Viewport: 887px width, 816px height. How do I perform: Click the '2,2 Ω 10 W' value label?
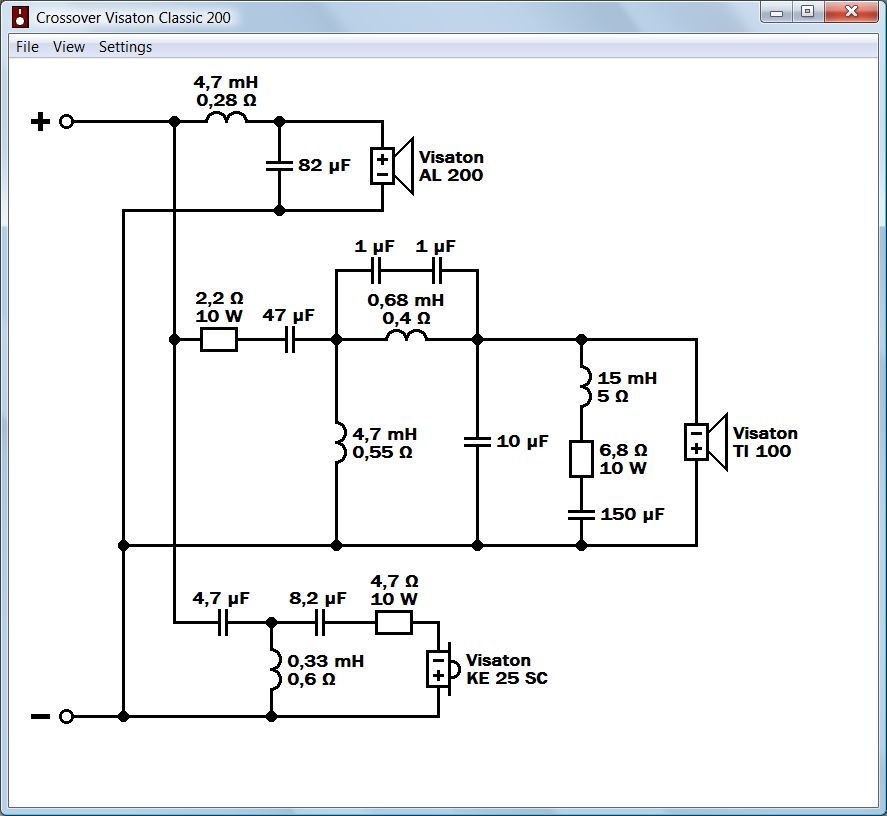pos(219,307)
